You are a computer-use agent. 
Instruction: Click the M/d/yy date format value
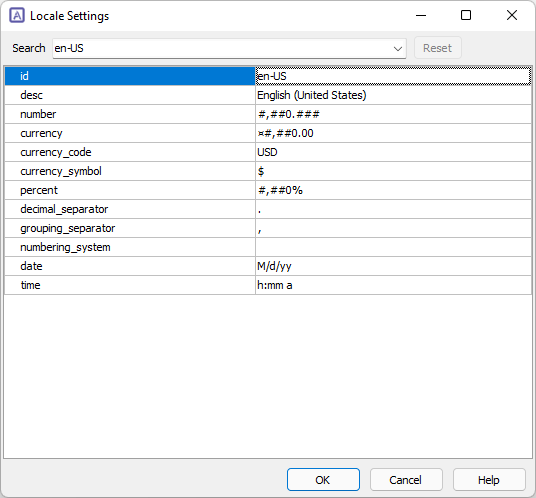[x=274, y=266]
